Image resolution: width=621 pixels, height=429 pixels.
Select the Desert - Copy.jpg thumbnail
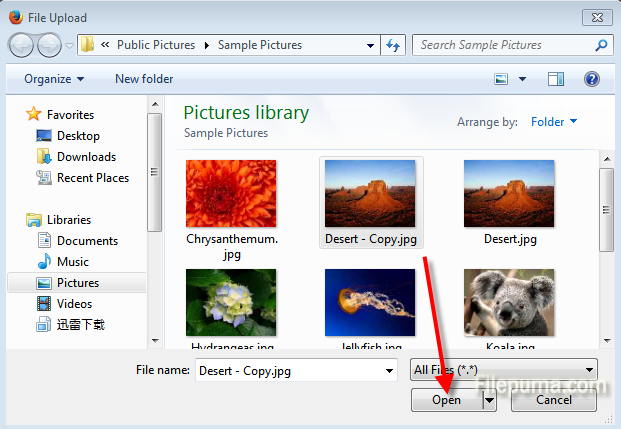pos(370,193)
